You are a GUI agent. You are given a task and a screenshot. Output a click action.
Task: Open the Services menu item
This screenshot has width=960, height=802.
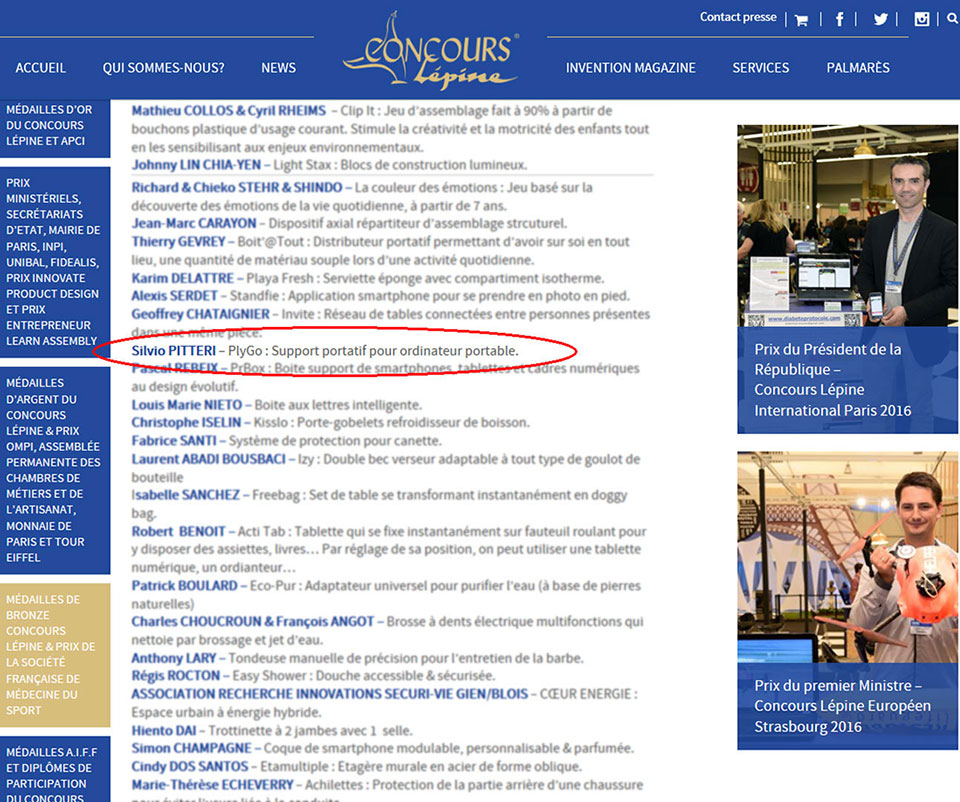click(x=760, y=68)
